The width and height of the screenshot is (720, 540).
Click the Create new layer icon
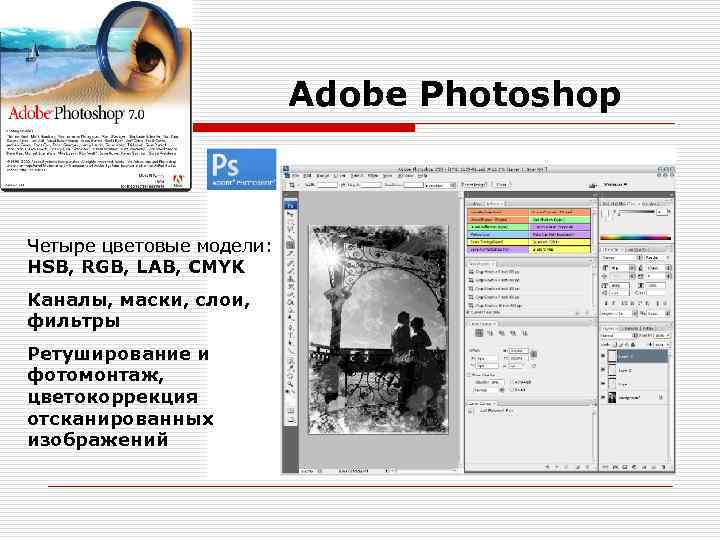tap(654, 467)
